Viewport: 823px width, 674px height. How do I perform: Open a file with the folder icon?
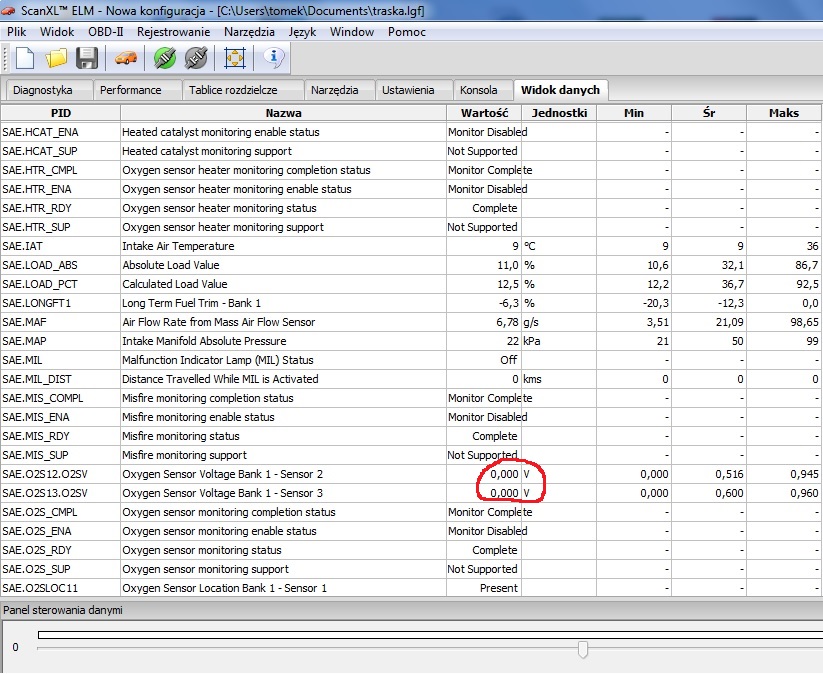coord(55,58)
